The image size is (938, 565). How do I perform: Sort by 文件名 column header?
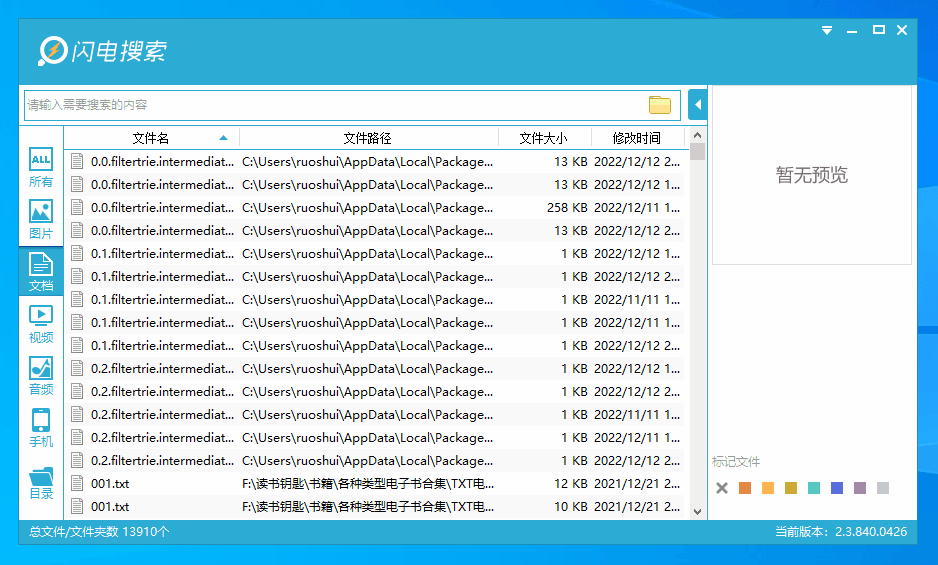pos(151,138)
